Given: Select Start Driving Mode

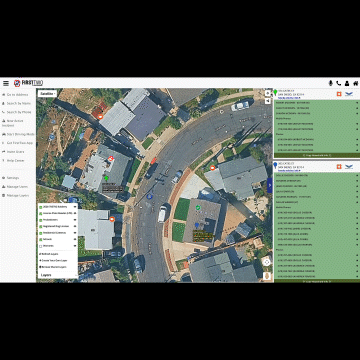Looking at the screenshot, I should 18,134.
